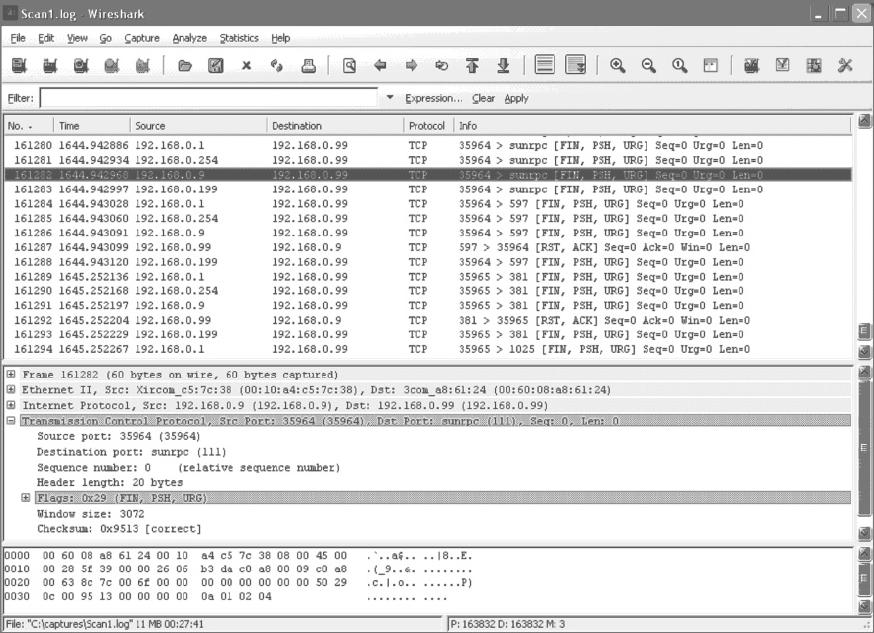Restart the running capture
874x633 pixels.
(143, 66)
